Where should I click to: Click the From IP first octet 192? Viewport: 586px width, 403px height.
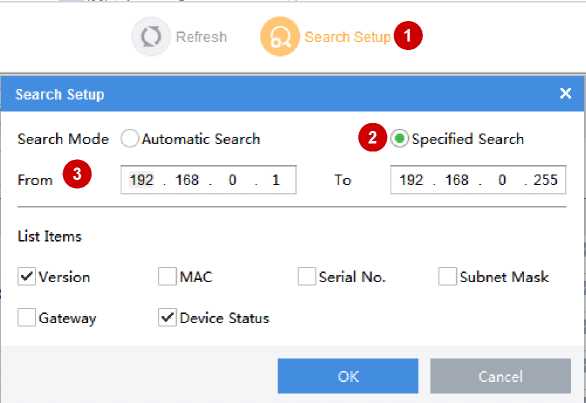point(142,180)
